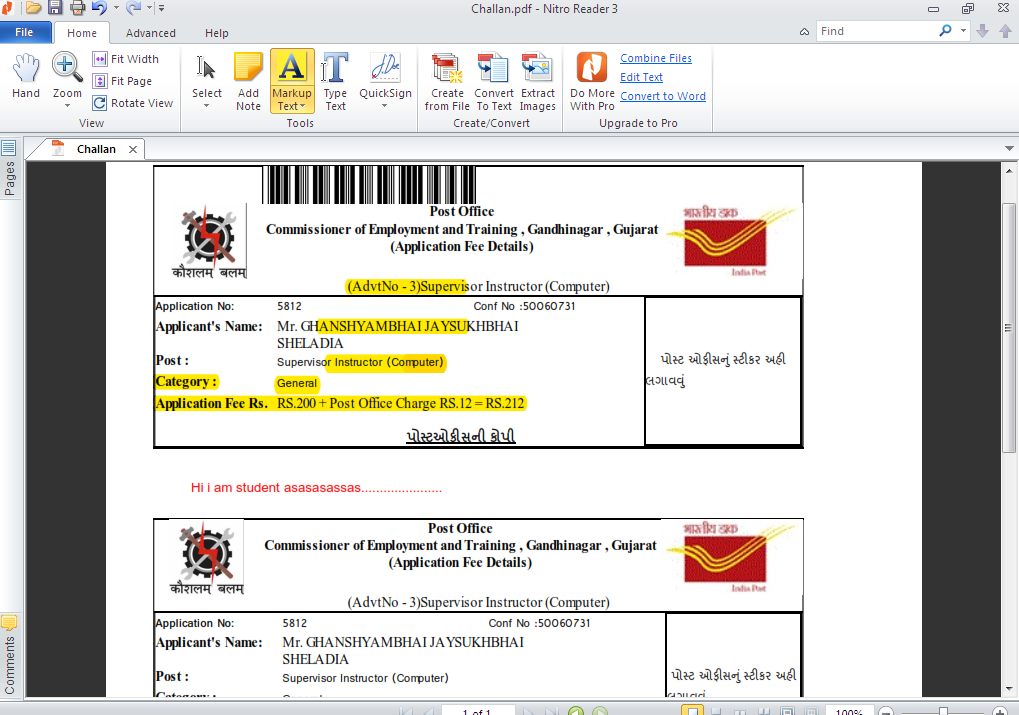The height and width of the screenshot is (715, 1019).
Task: Undo the last action
Action: 99,8
